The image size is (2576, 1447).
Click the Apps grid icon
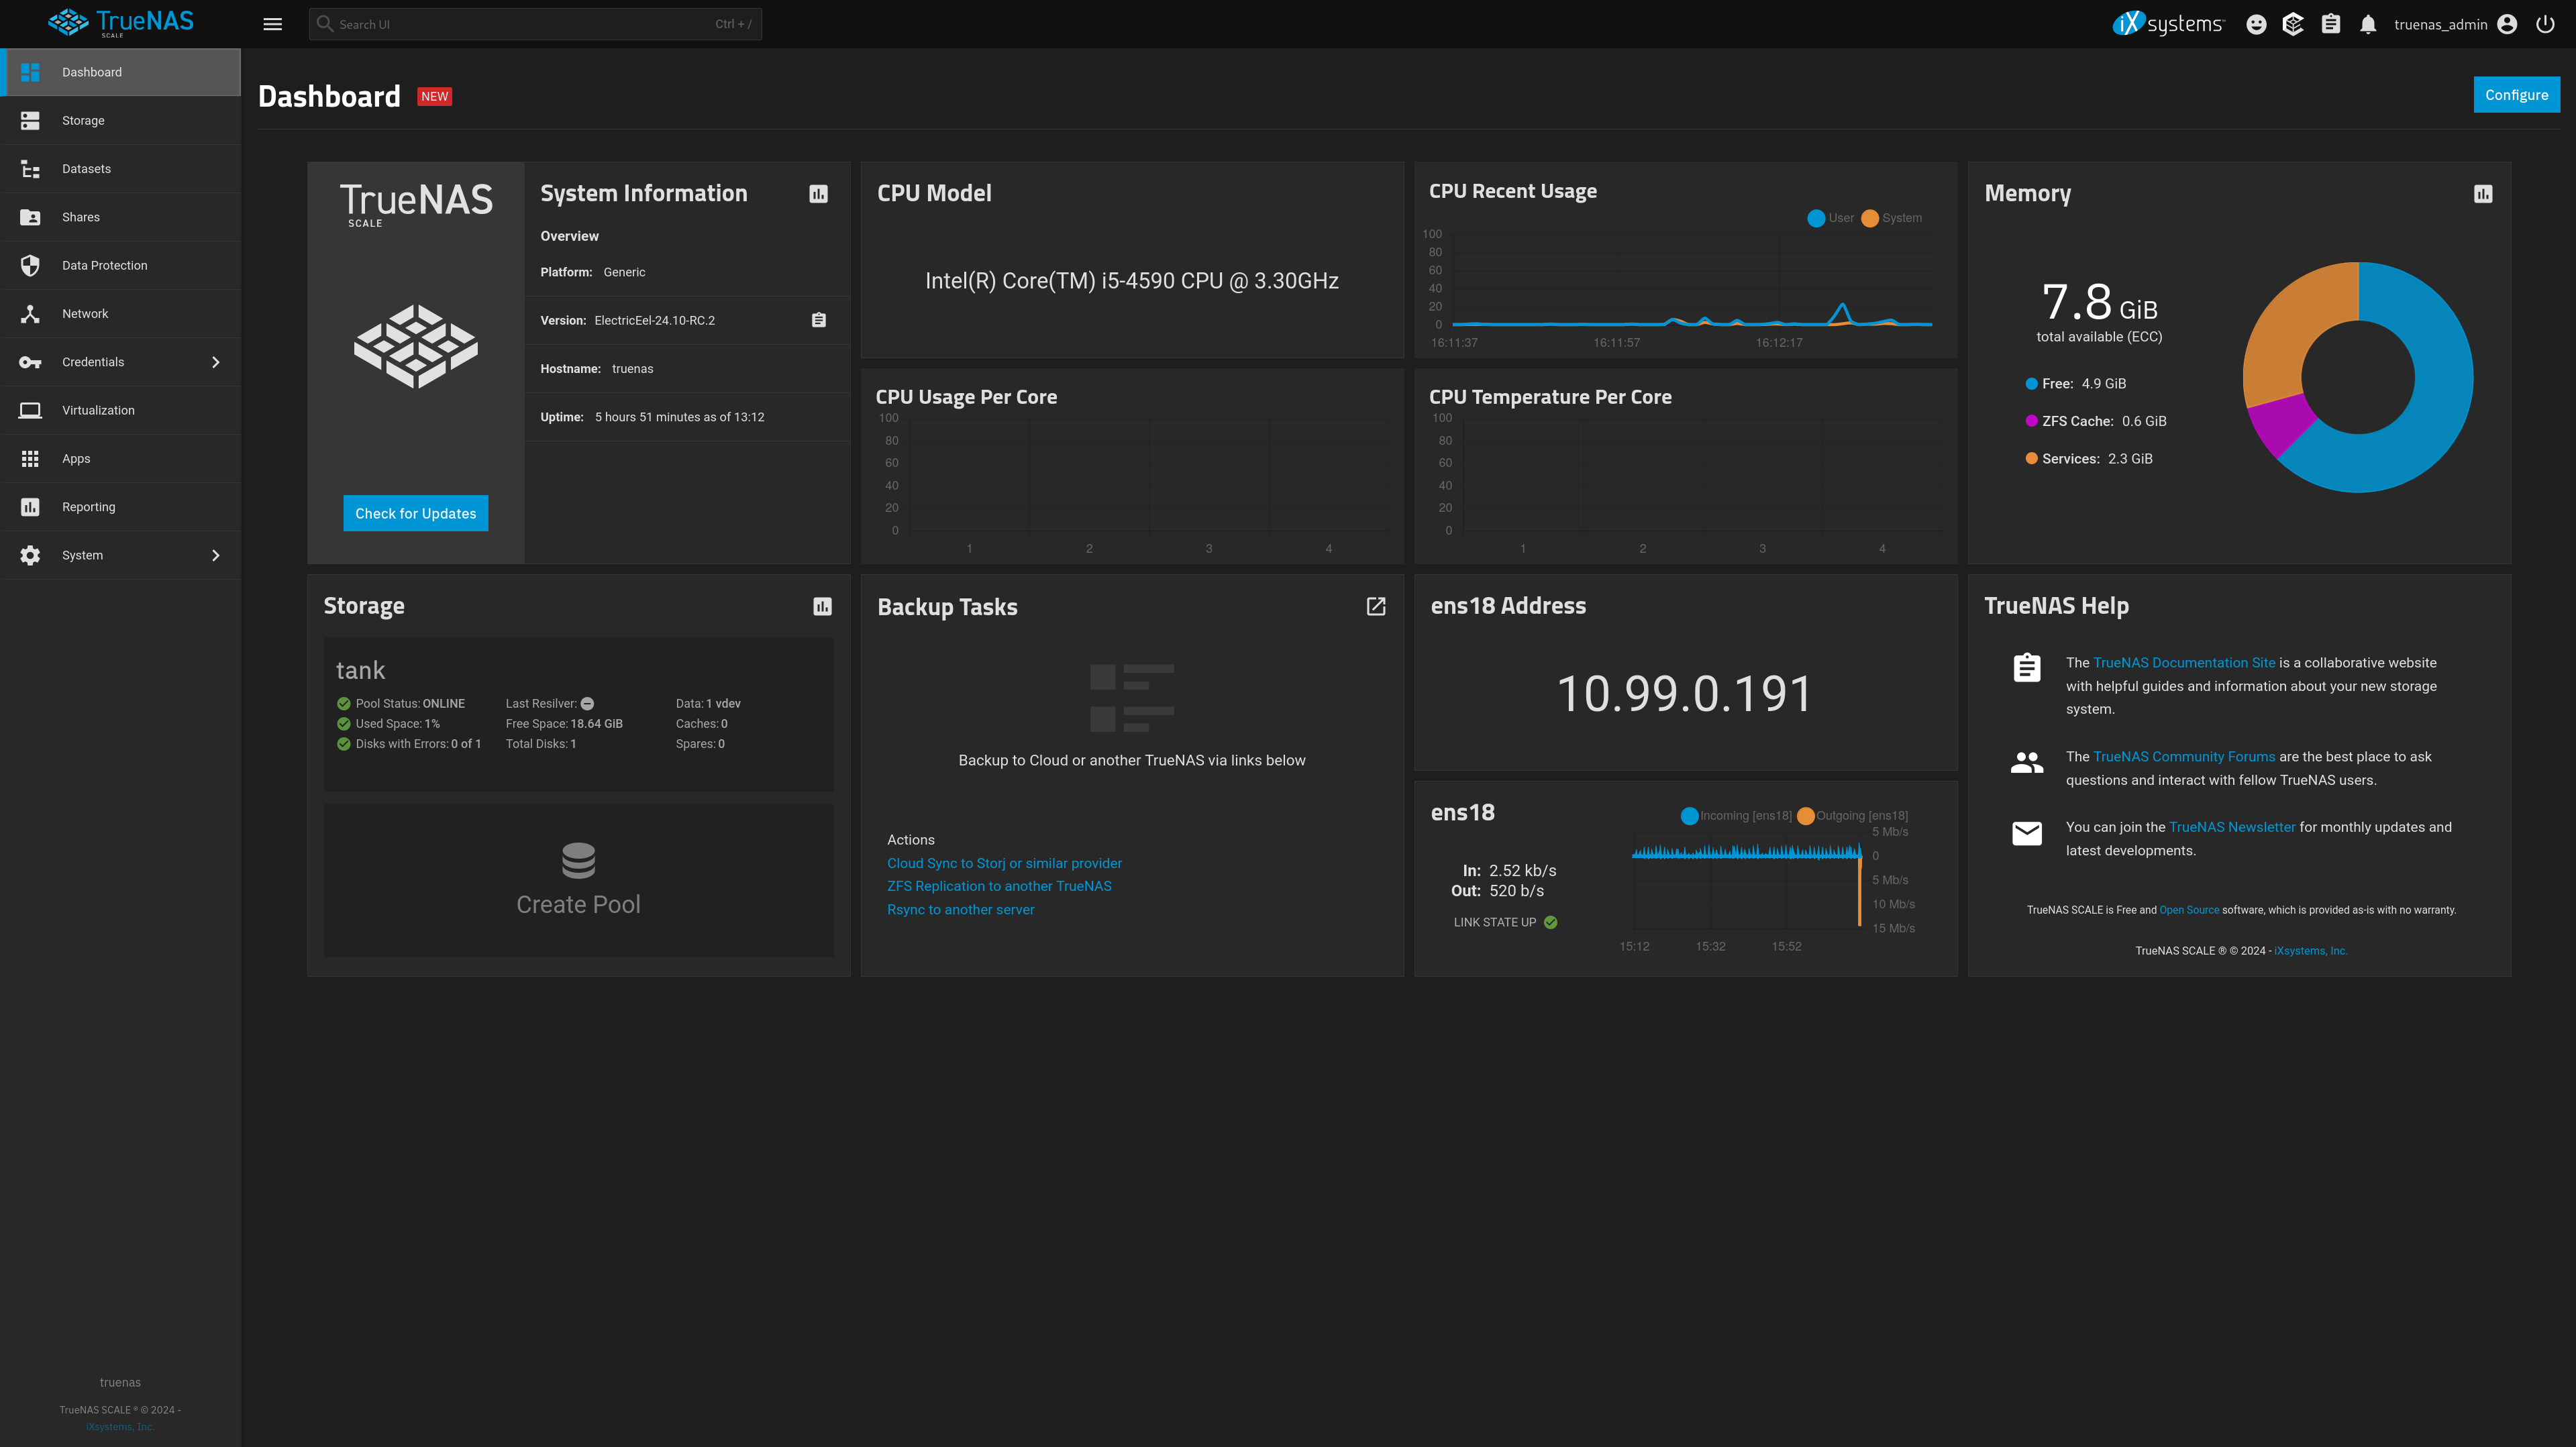tap(30, 459)
